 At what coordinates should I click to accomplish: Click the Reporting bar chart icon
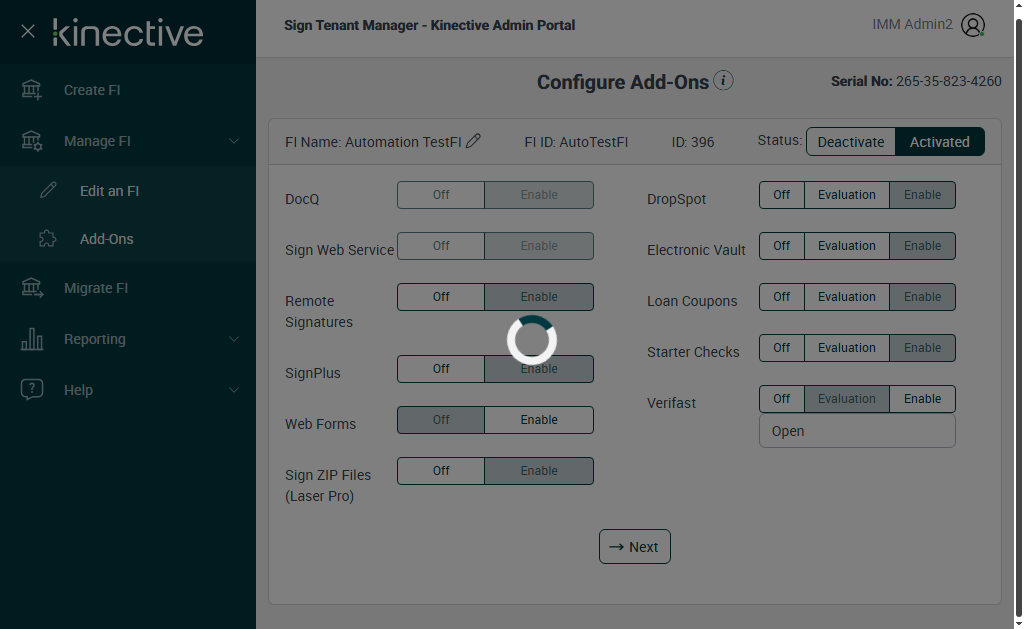31,339
